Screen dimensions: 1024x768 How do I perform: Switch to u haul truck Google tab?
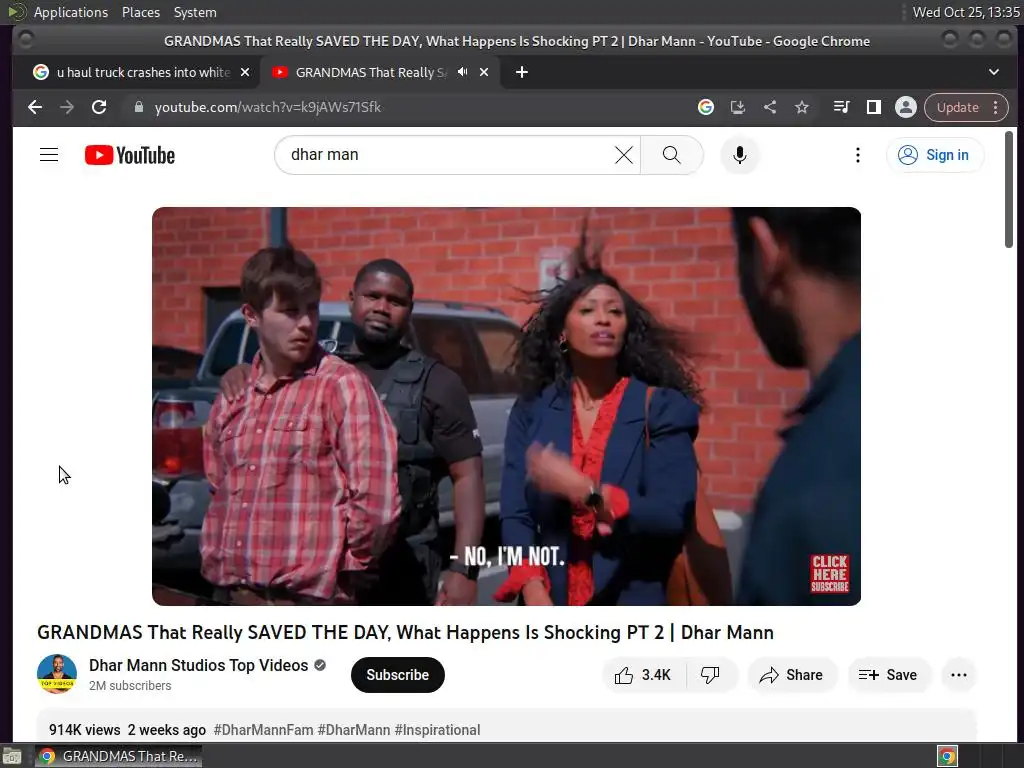pyautogui.click(x=142, y=72)
